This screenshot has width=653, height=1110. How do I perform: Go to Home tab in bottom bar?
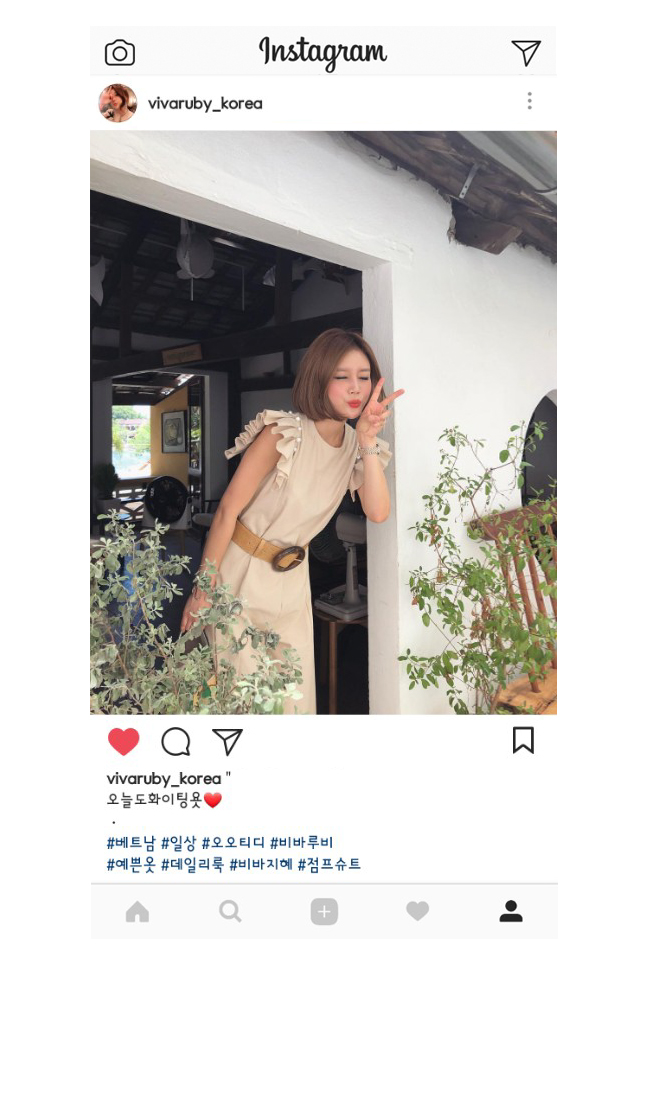click(137, 912)
